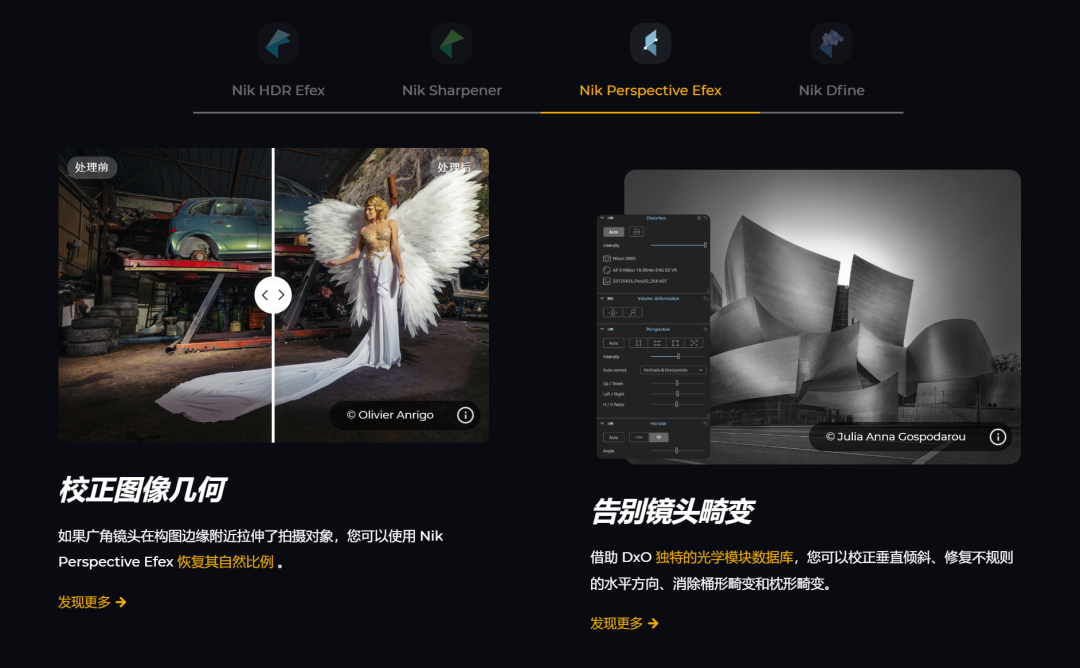
Task: Click the 校正图像几何 heading
Action: click(142, 490)
